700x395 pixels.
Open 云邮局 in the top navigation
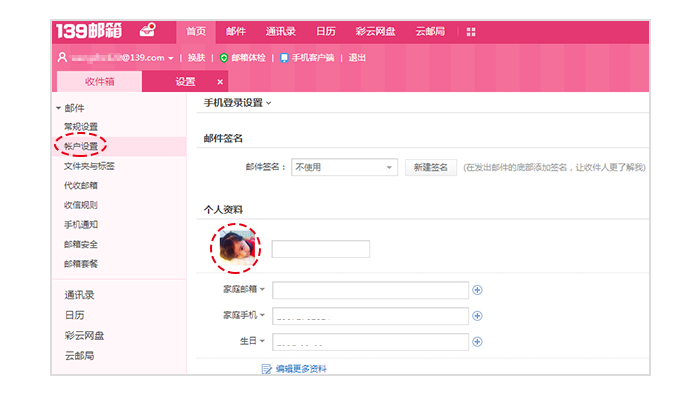coord(430,32)
